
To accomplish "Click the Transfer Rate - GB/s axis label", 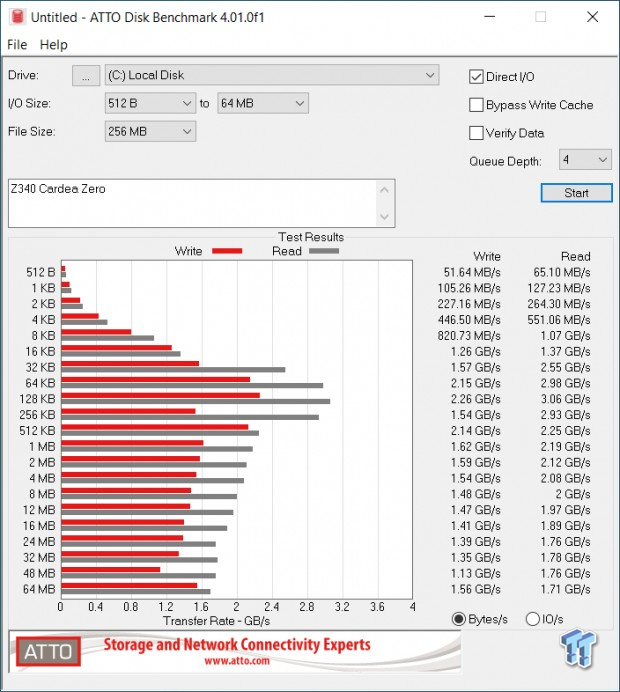I will [216, 621].
